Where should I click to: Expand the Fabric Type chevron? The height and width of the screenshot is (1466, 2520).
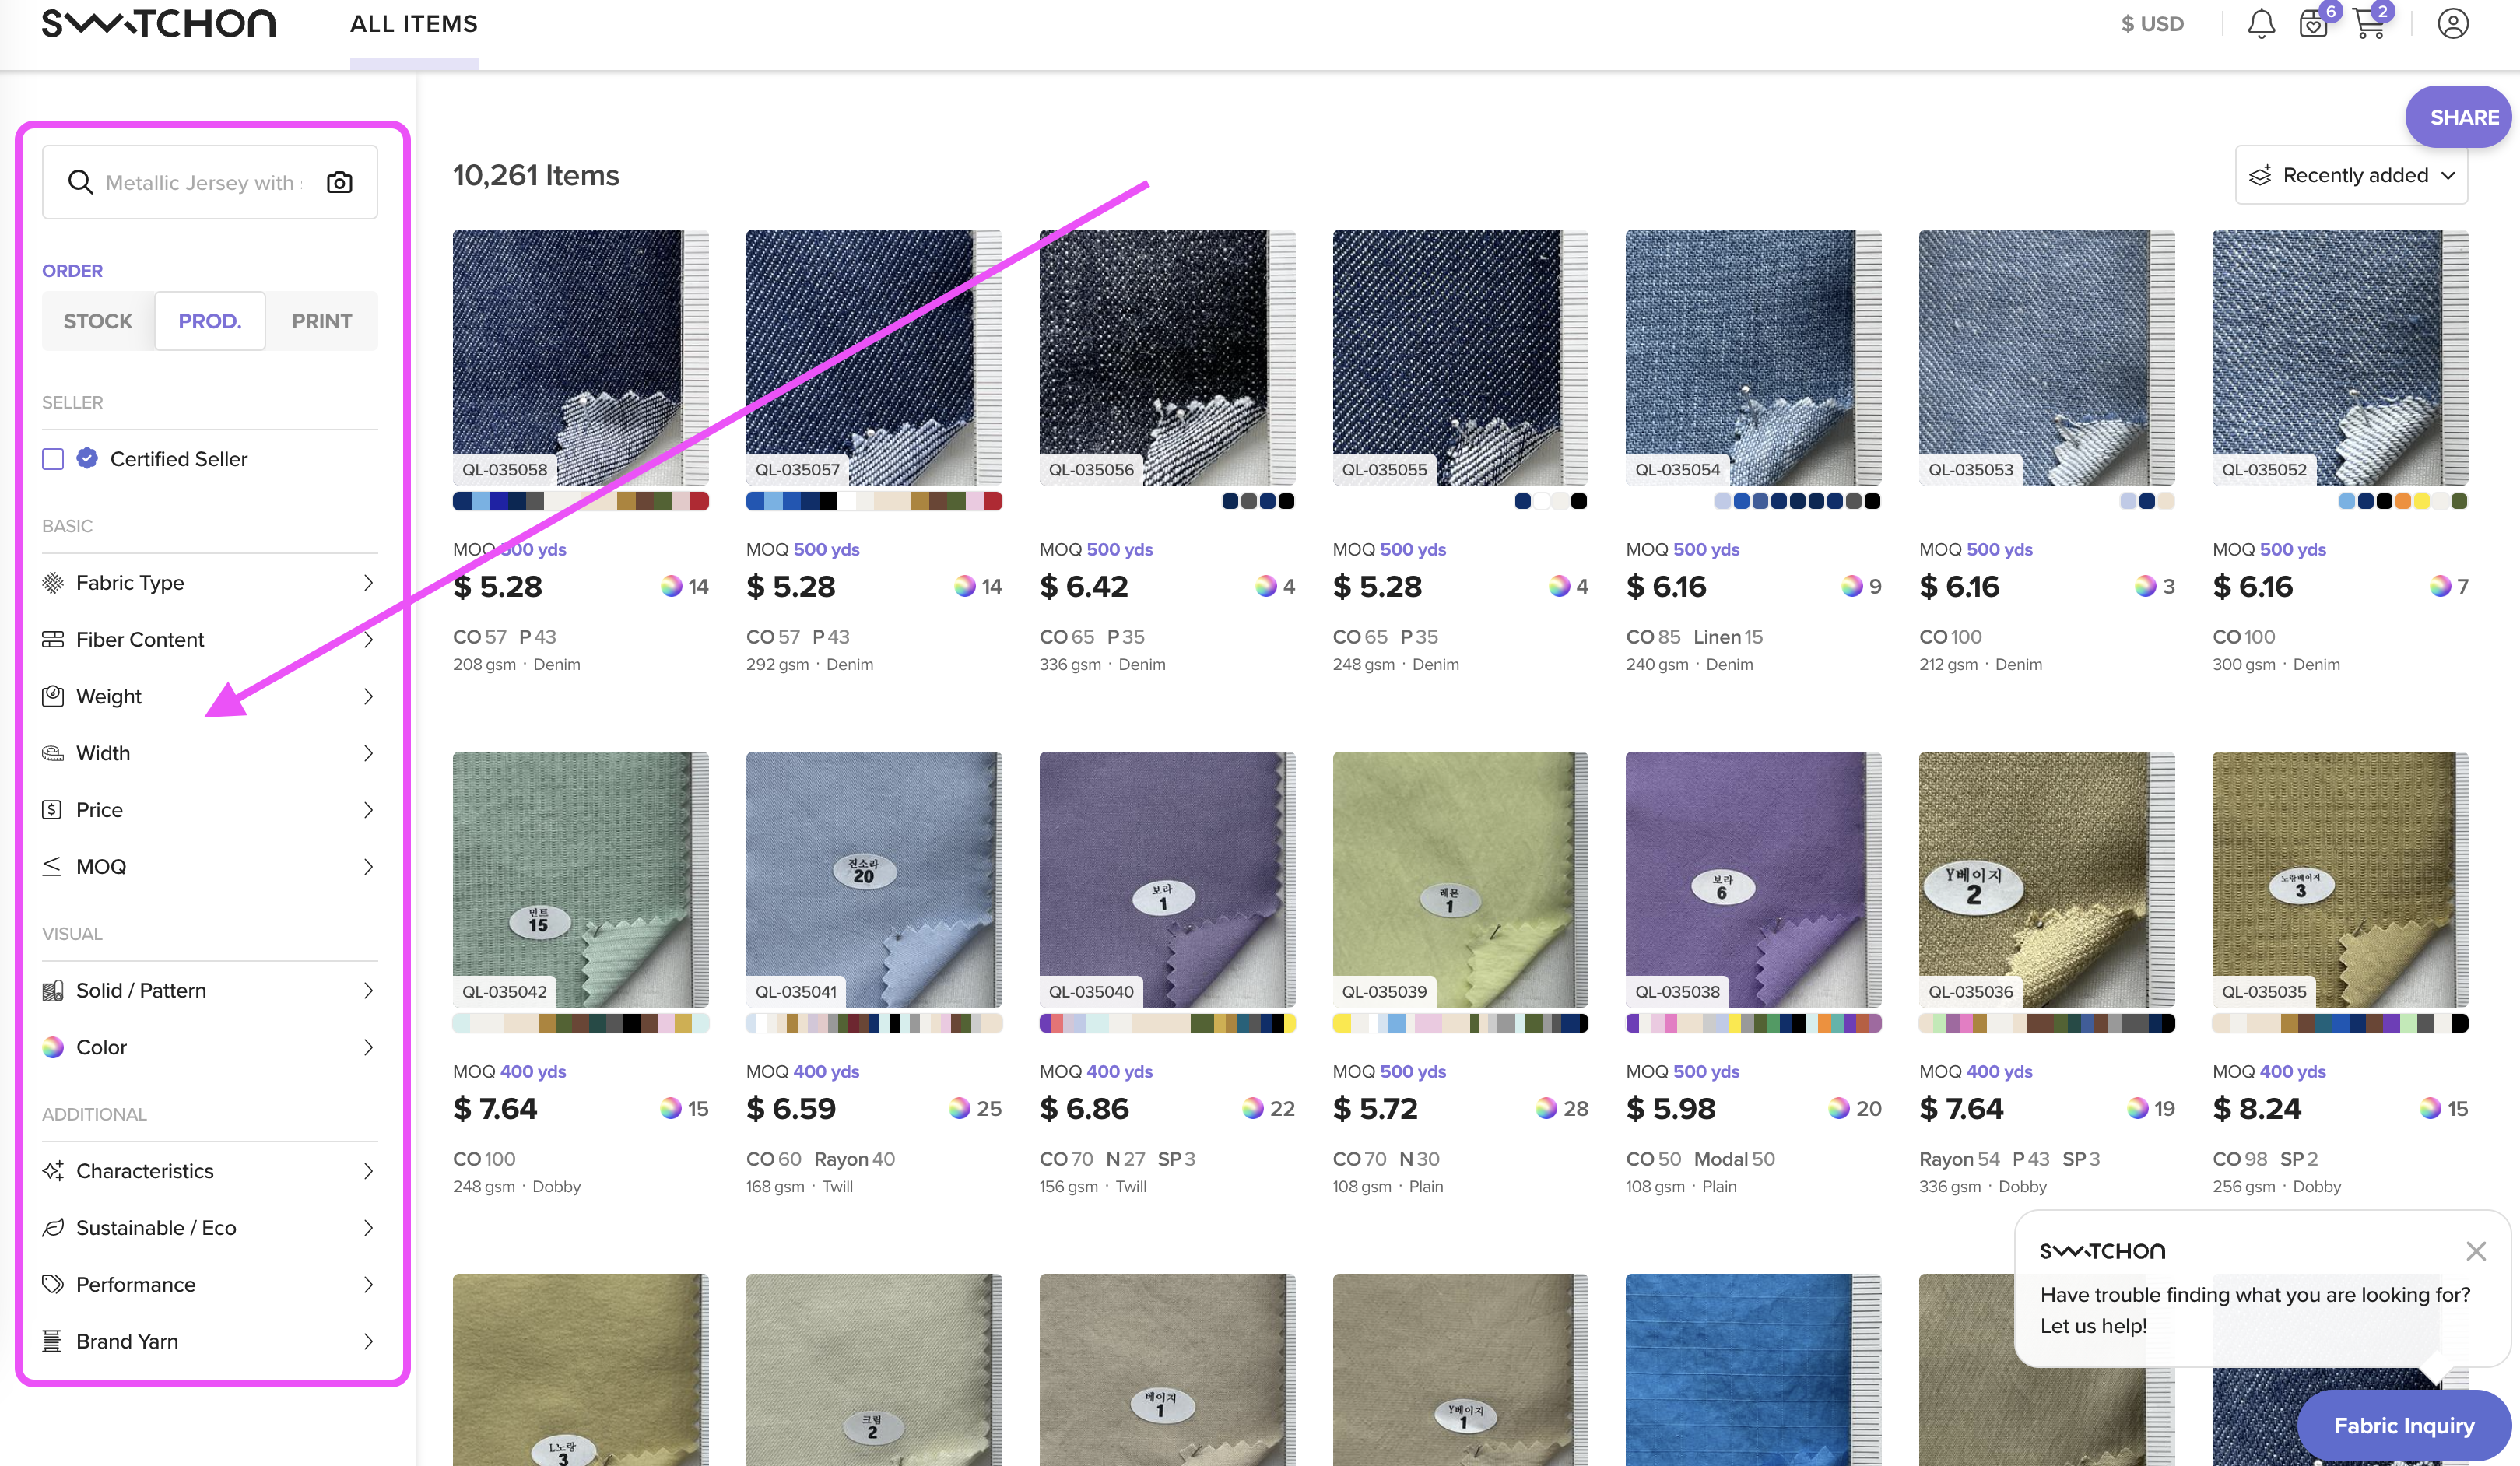368,583
